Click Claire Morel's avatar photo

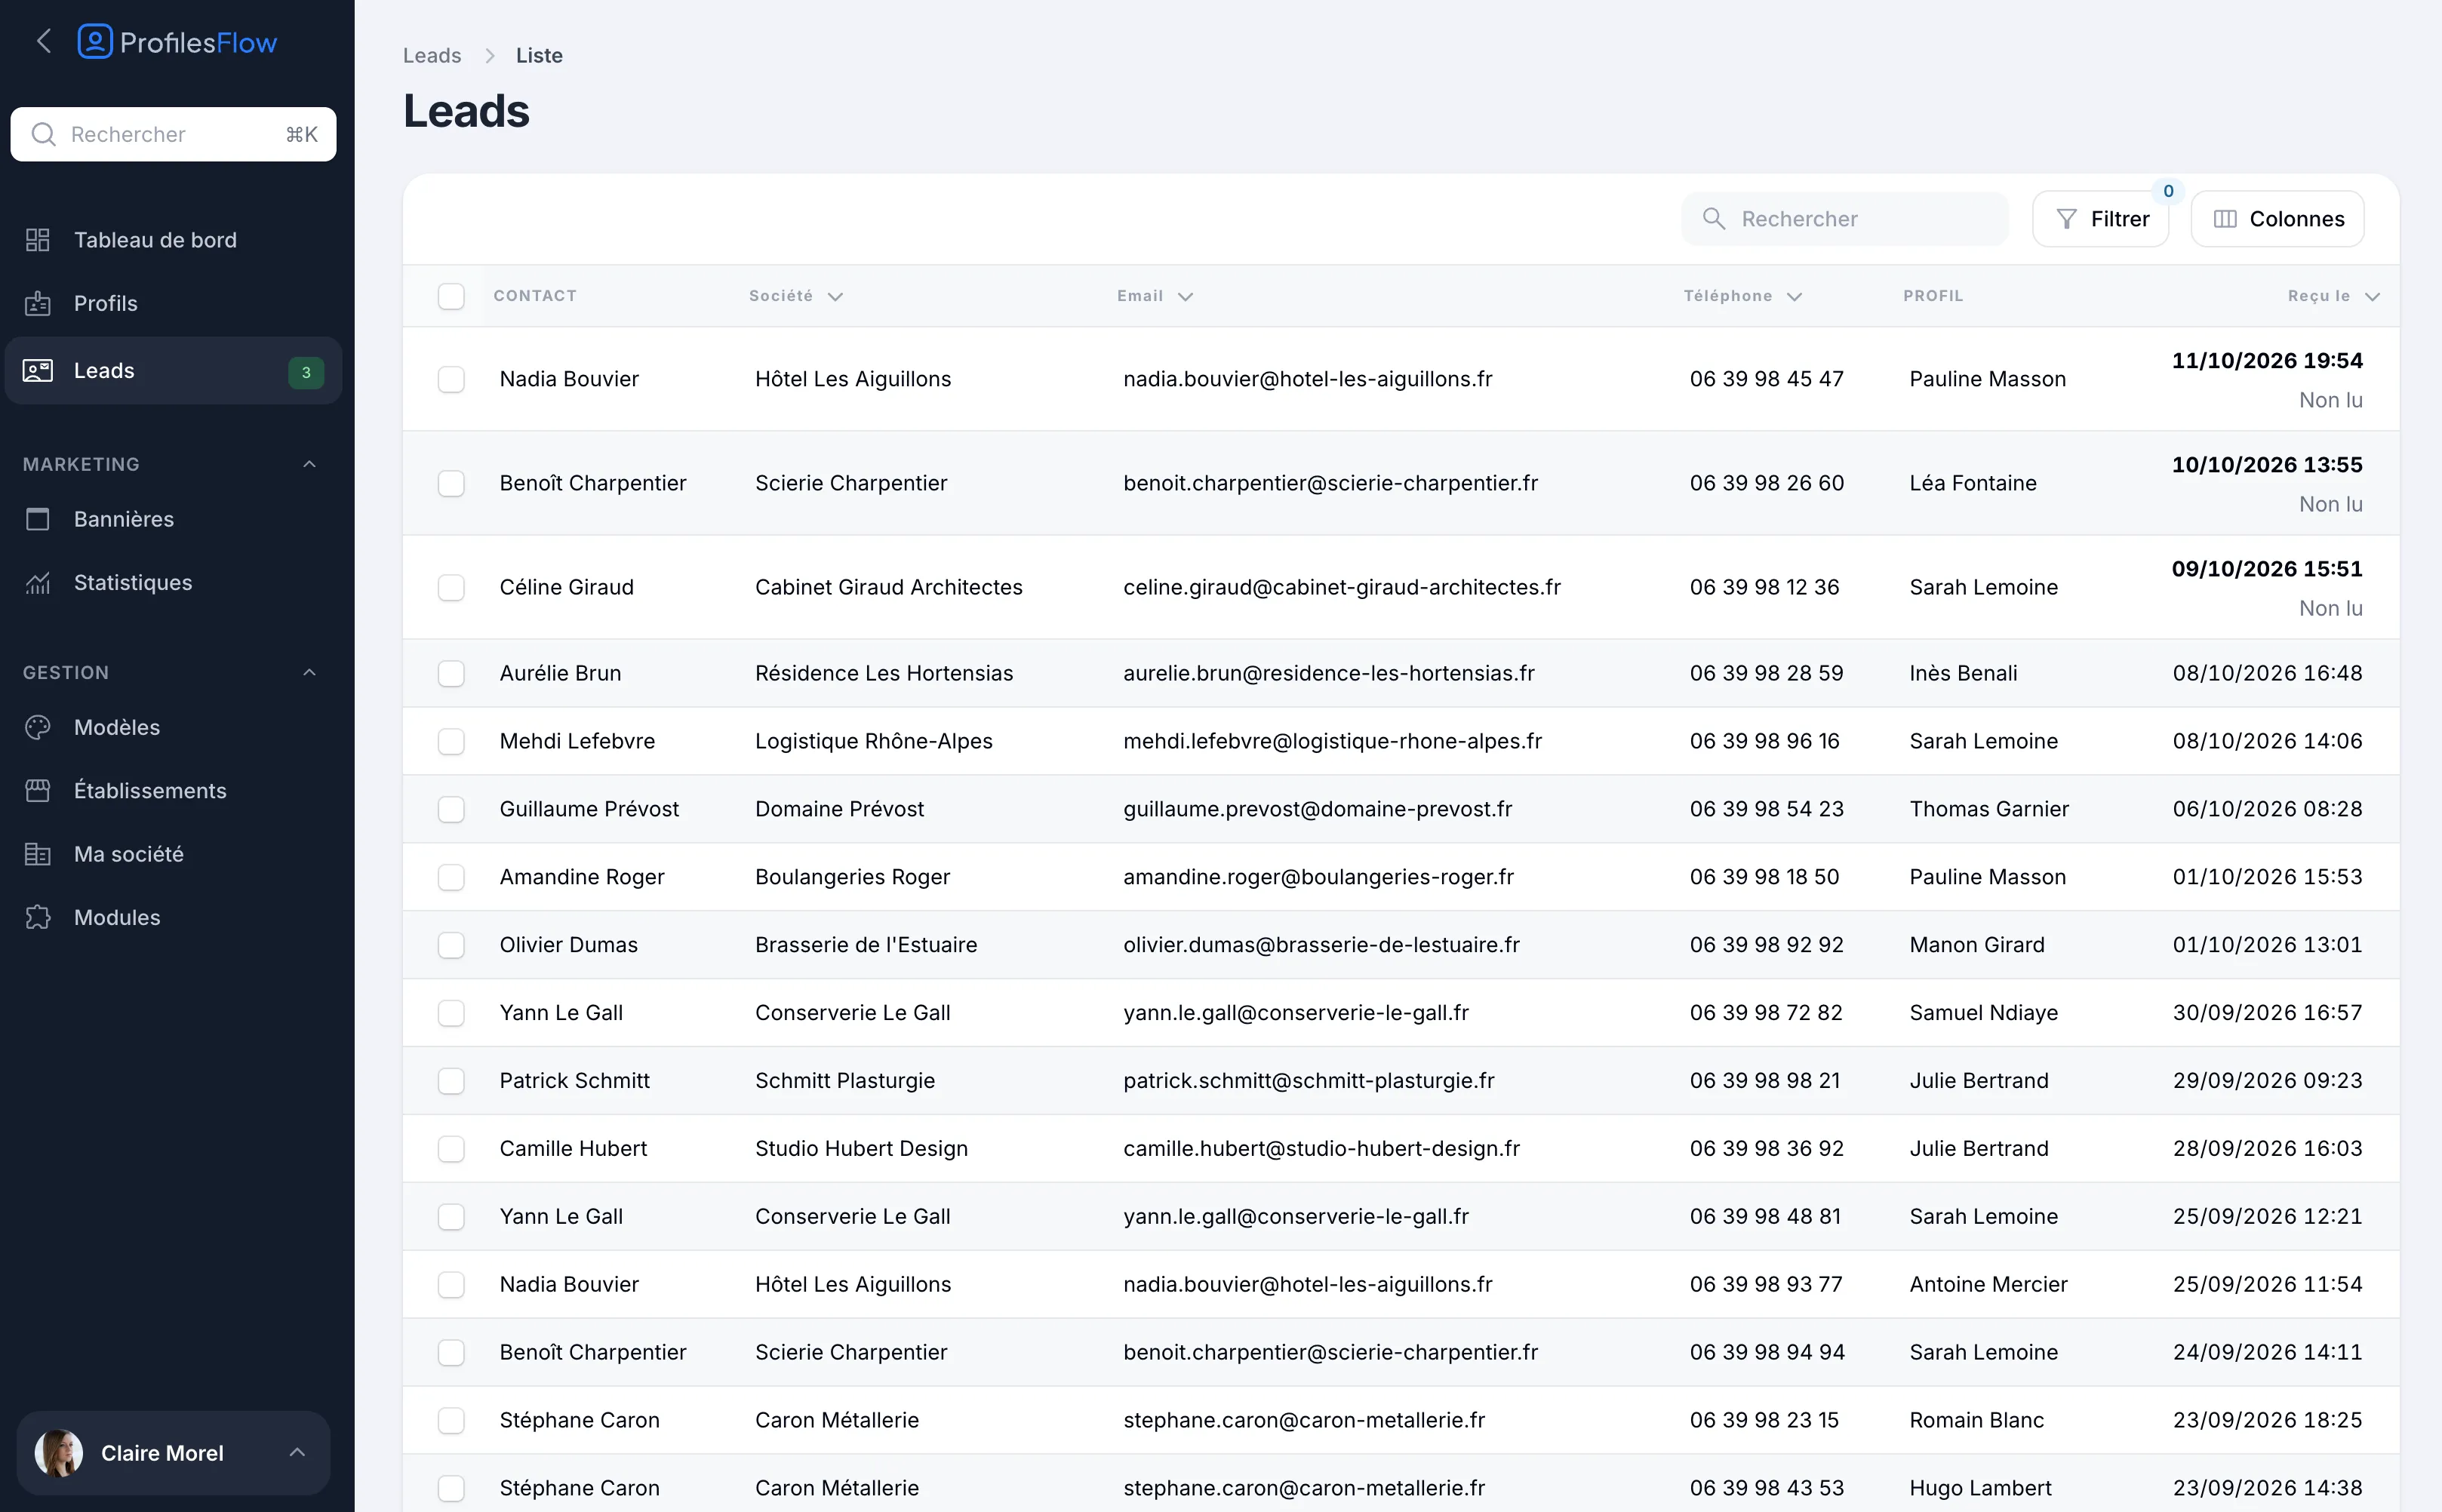tap(59, 1453)
